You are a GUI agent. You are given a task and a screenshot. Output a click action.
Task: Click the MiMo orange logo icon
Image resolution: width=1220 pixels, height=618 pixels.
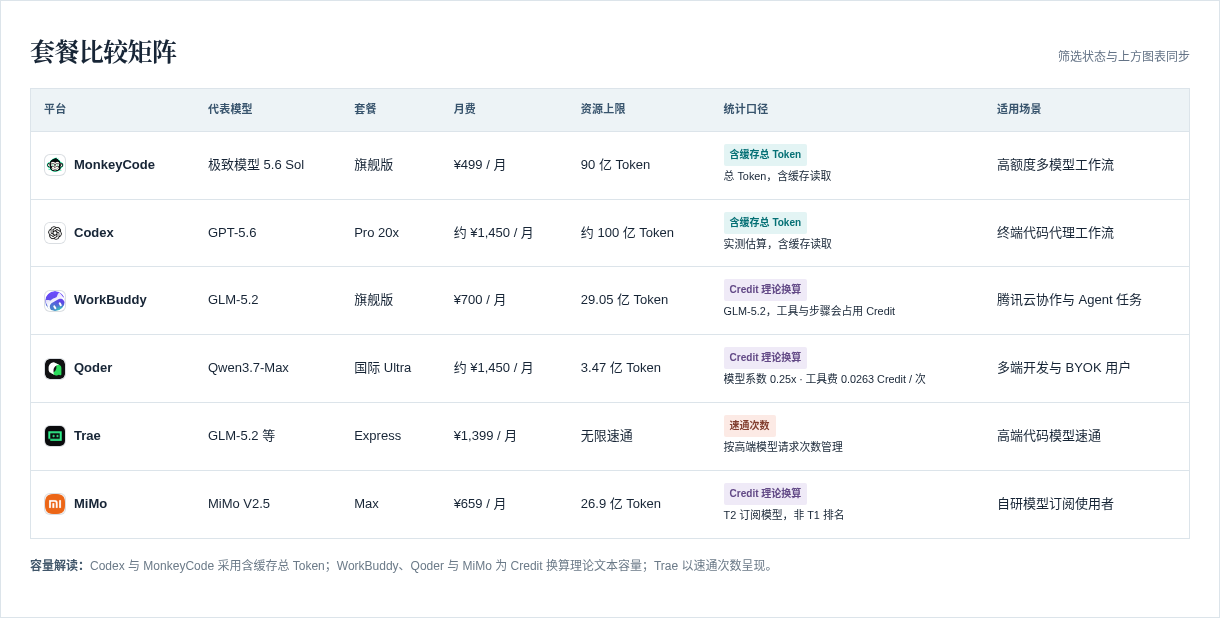tap(55, 504)
